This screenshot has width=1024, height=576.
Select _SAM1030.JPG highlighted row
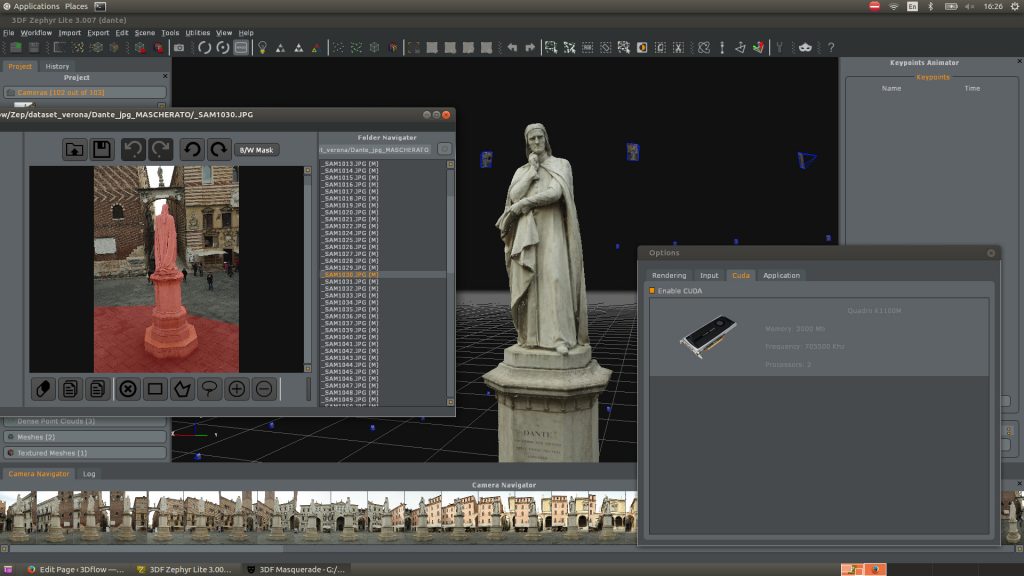[x=383, y=275]
